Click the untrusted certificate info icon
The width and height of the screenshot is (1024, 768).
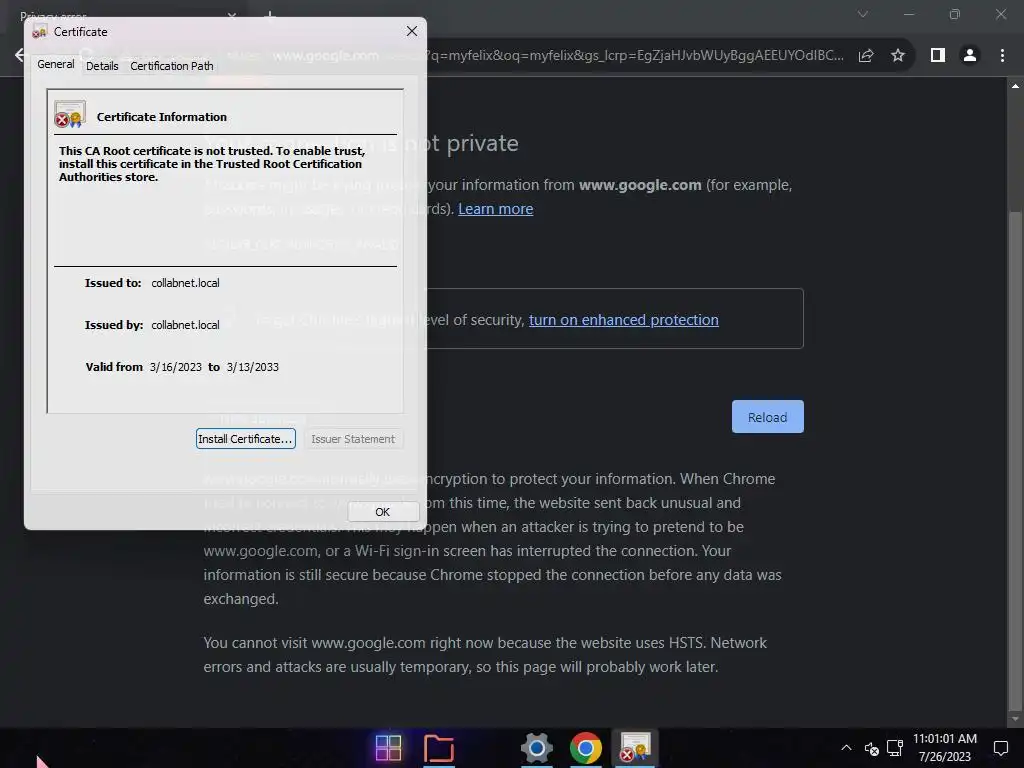pos(70,114)
